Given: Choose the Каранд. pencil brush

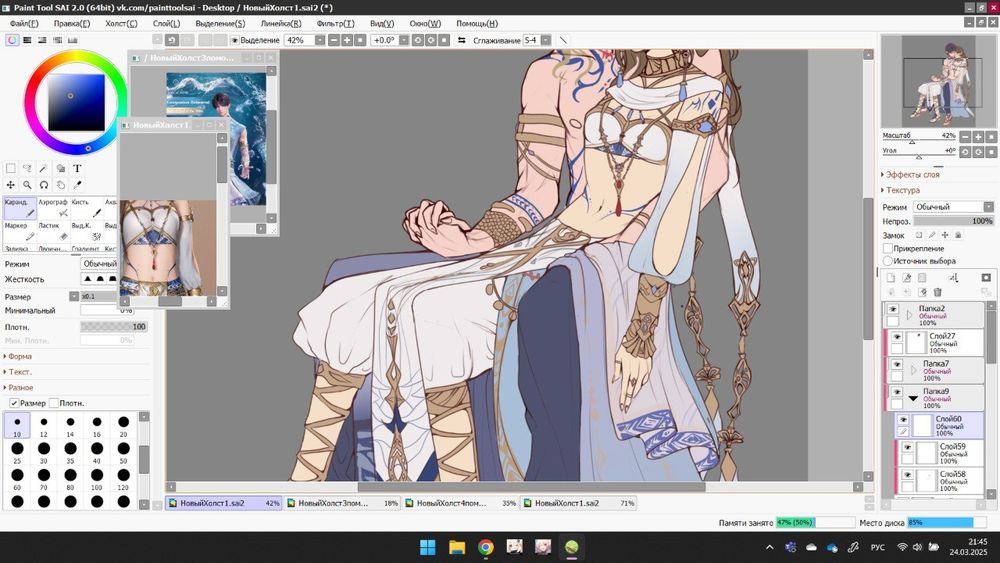Looking at the screenshot, I should [x=20, y=208].
